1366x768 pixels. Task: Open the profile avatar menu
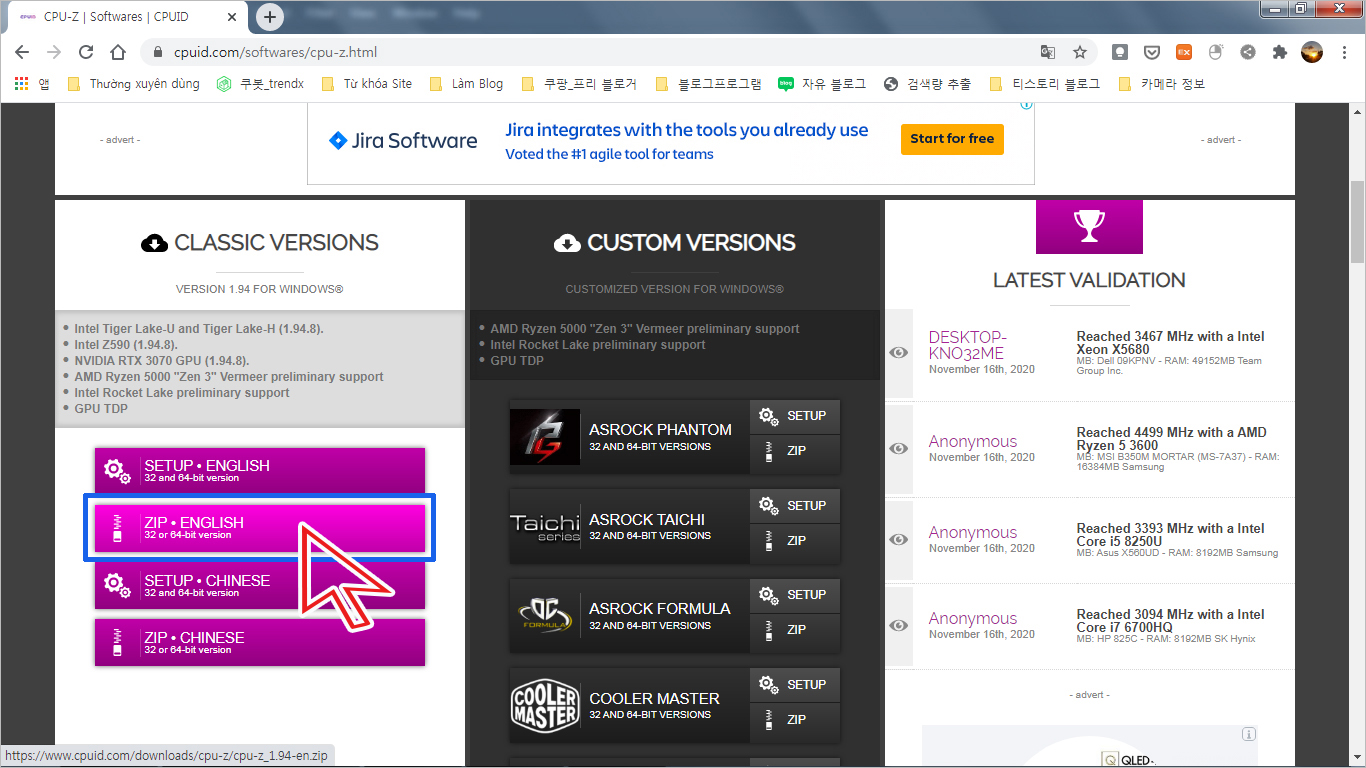[1312, 52]
